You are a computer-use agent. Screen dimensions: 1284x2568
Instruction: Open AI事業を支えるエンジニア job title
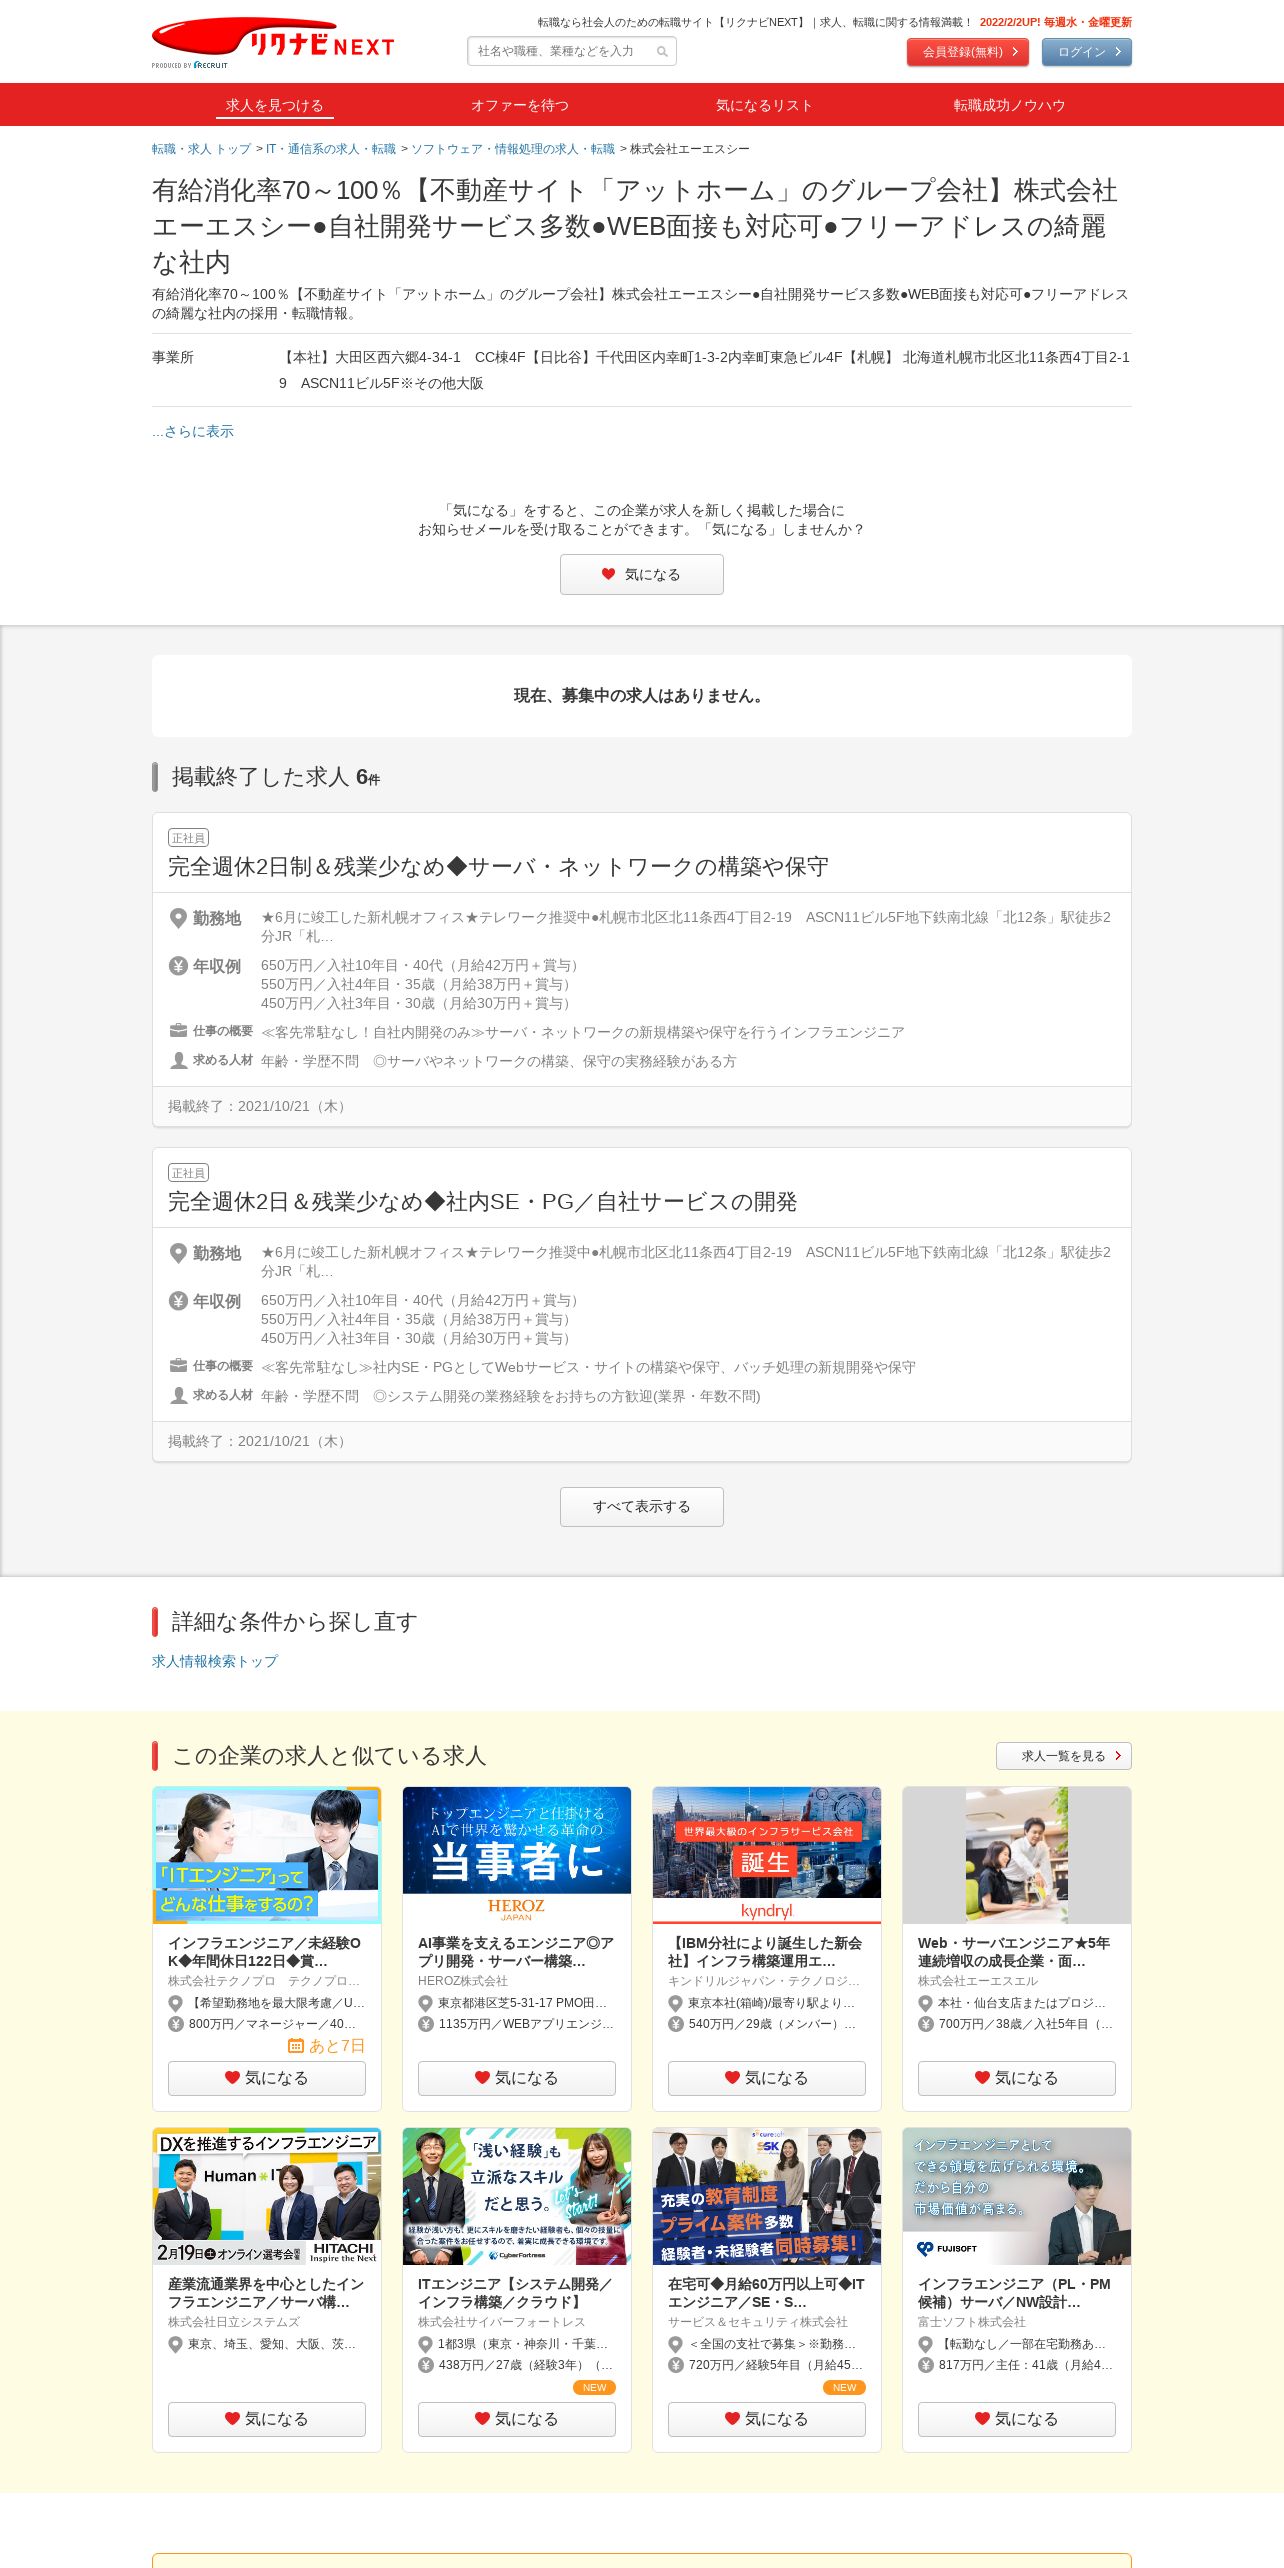point(516,1952)
